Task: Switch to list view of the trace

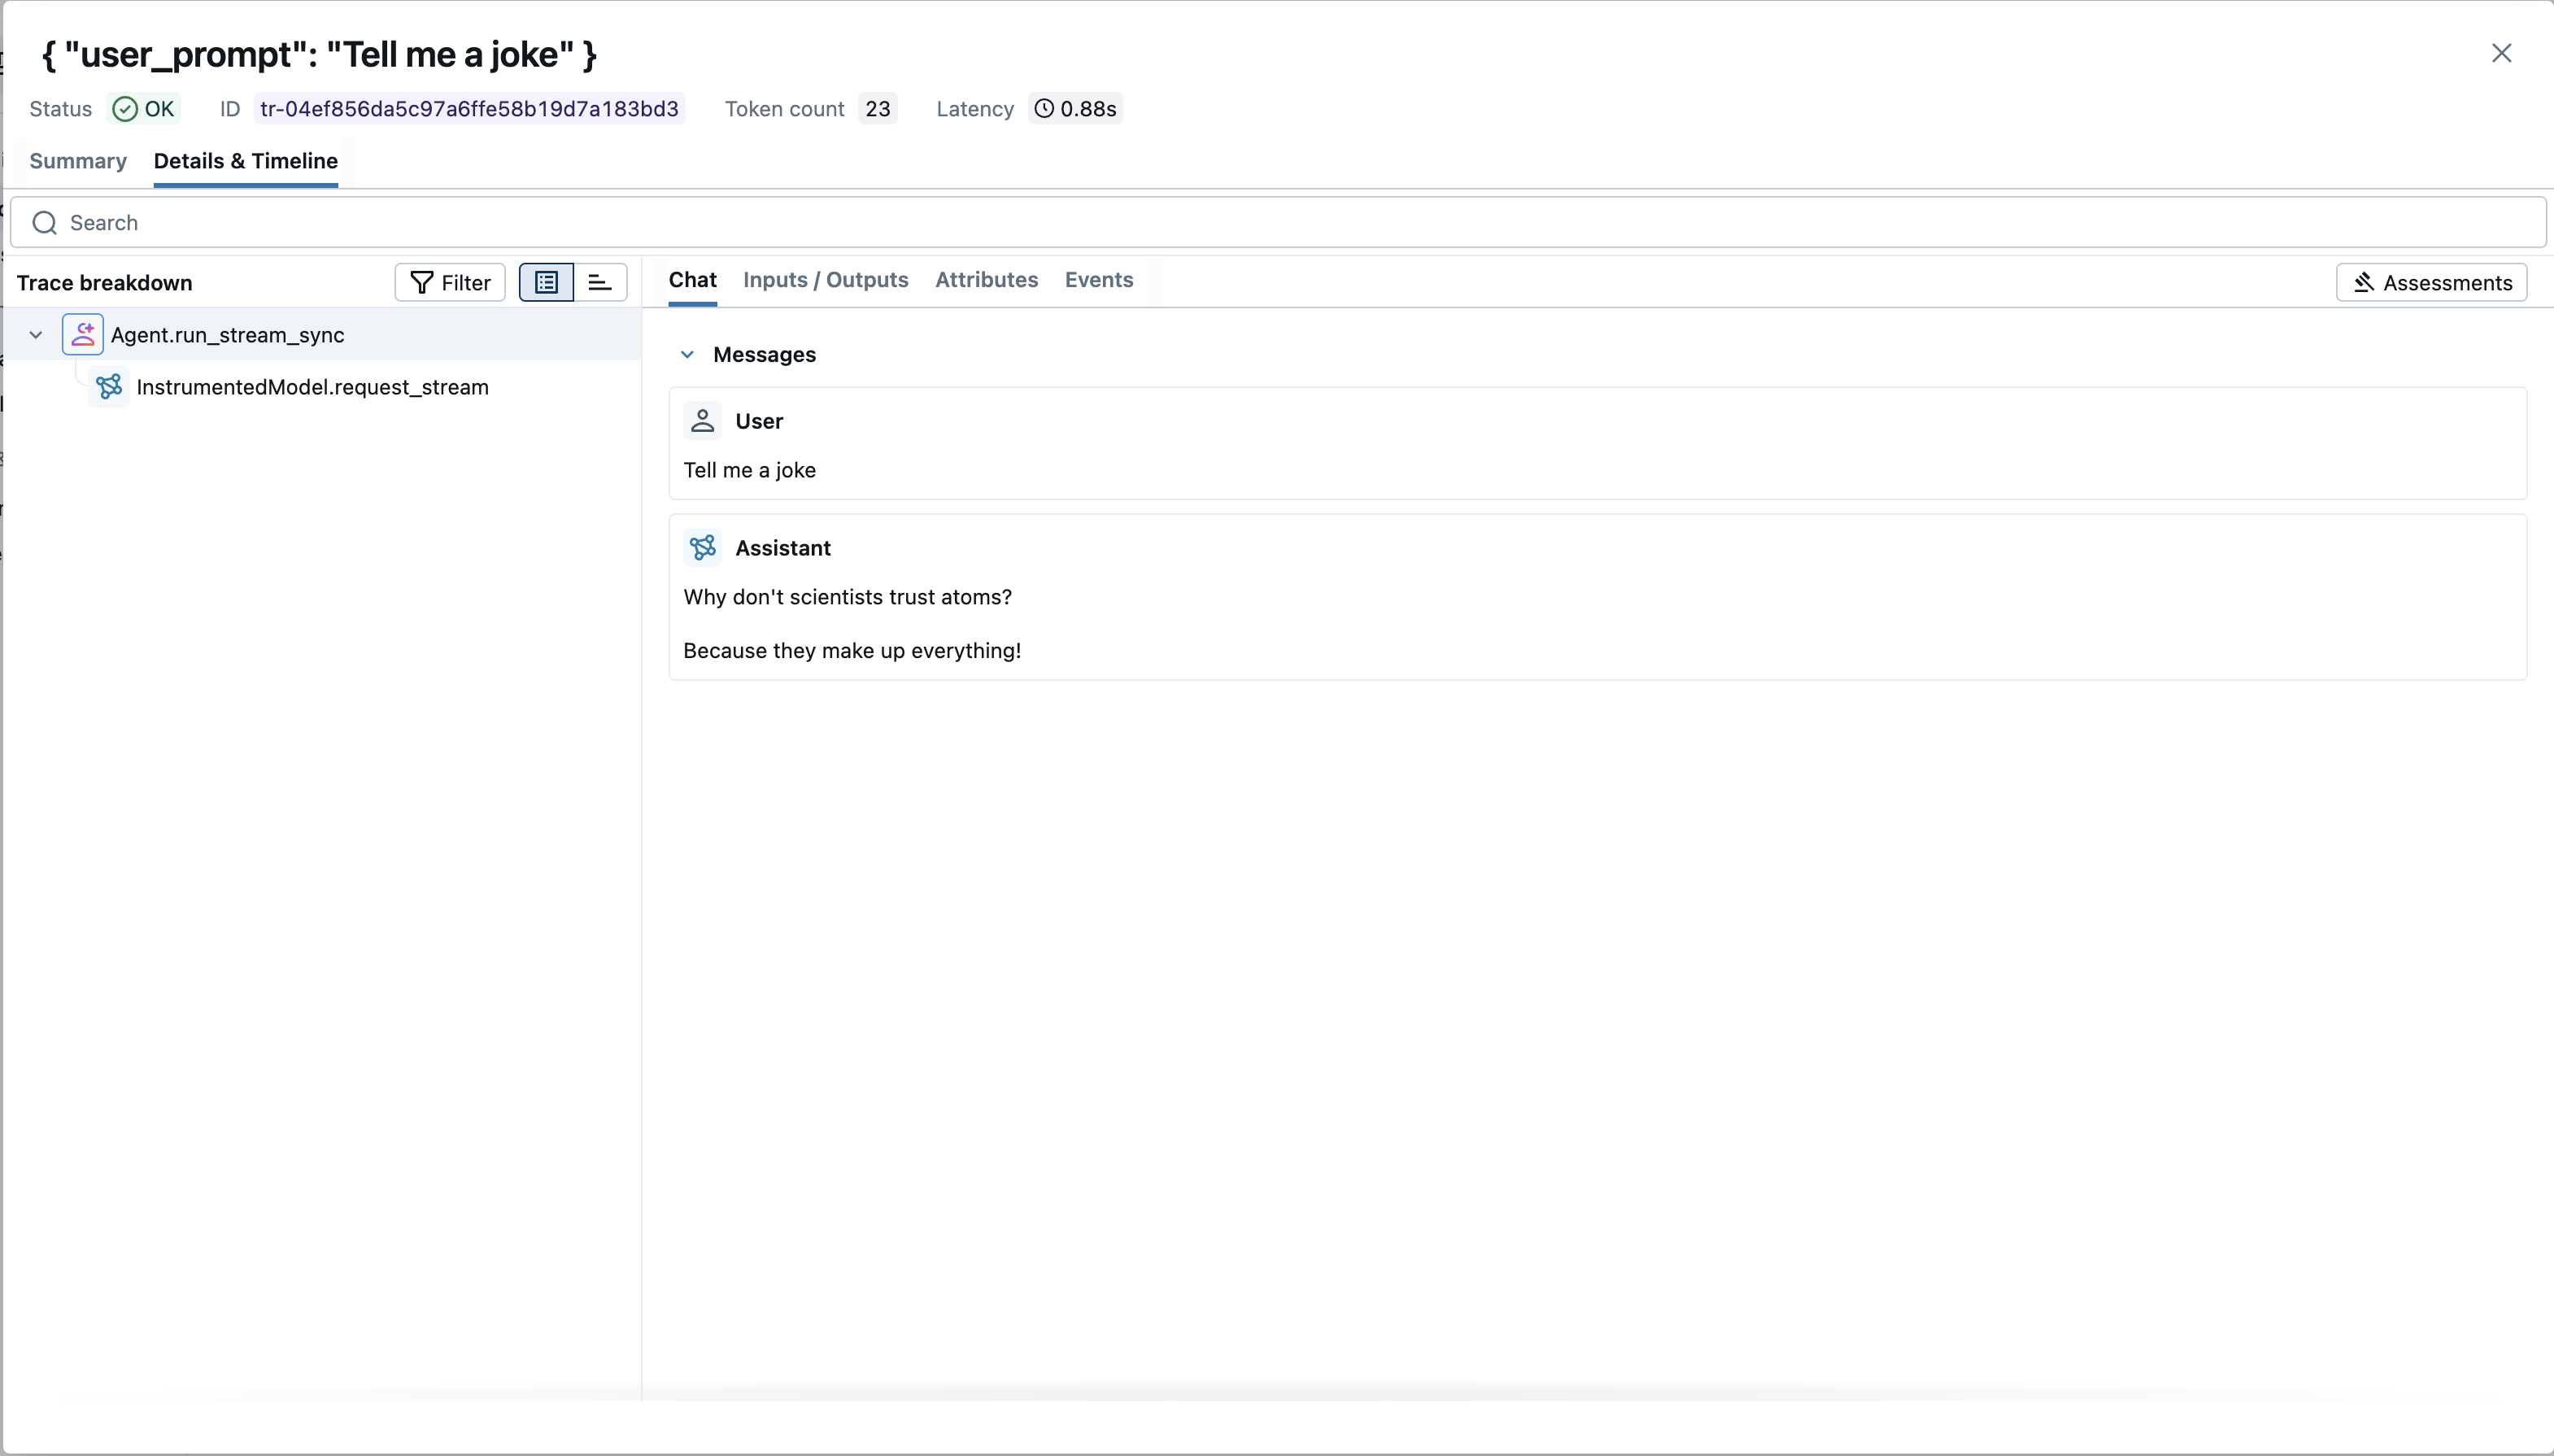Action: 546,282
